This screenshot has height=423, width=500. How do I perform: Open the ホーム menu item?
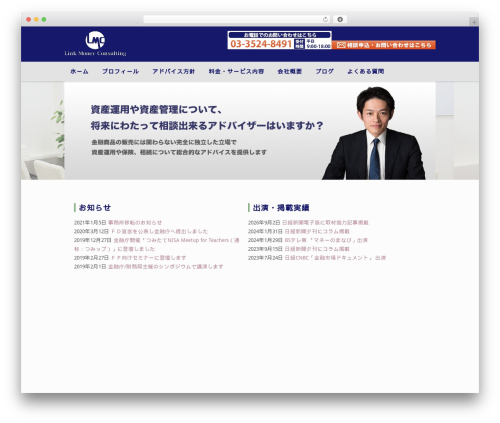[79, 71]
